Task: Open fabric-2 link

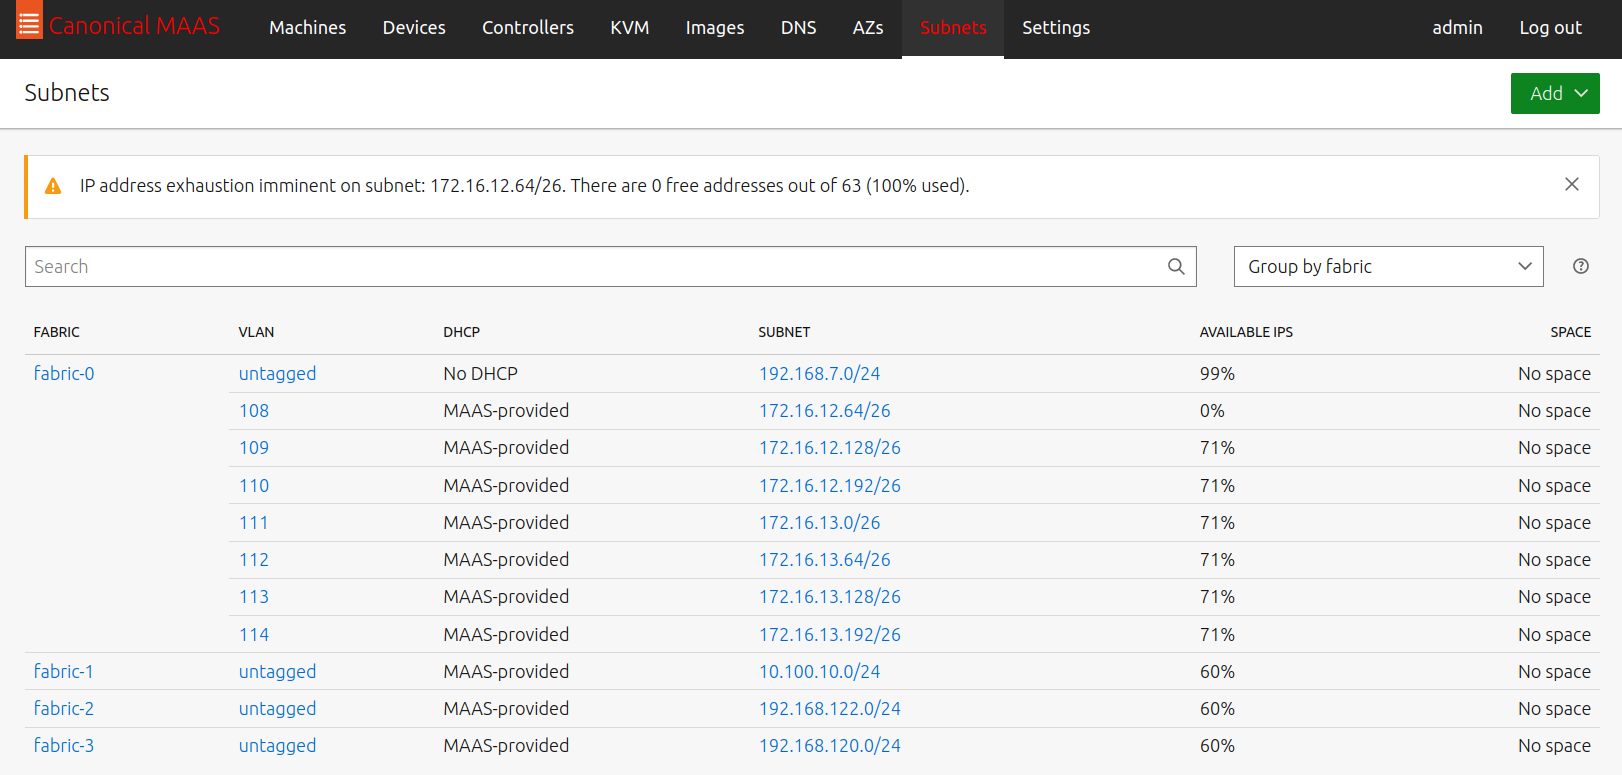Action: (64, 708)
